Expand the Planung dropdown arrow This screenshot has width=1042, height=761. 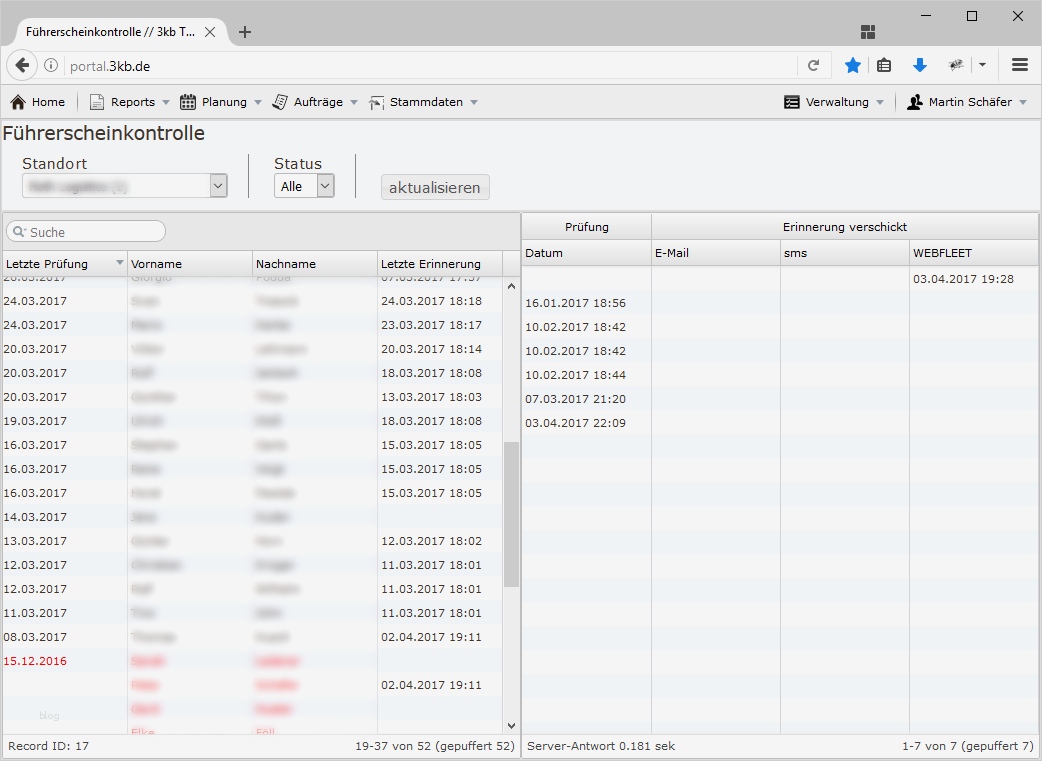(258, 103)
